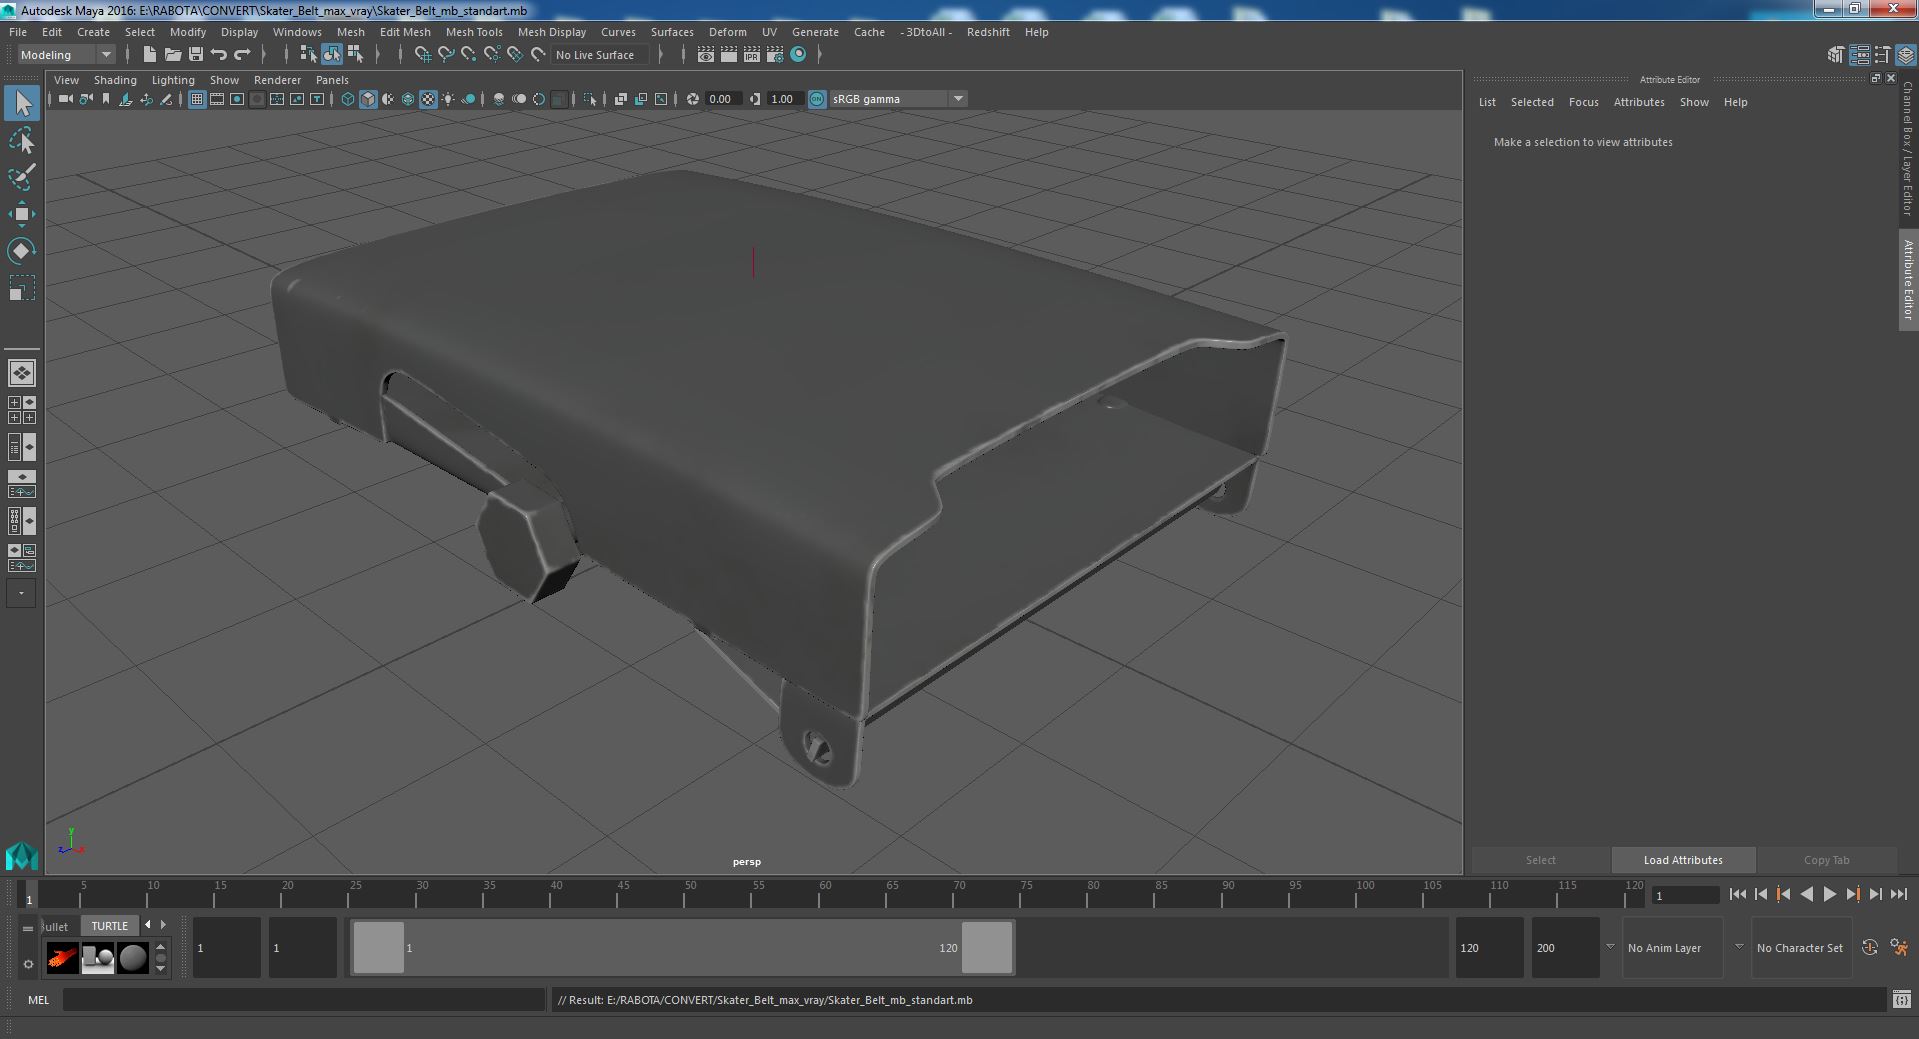Click the Load Attributes button

coord(1683,860)
